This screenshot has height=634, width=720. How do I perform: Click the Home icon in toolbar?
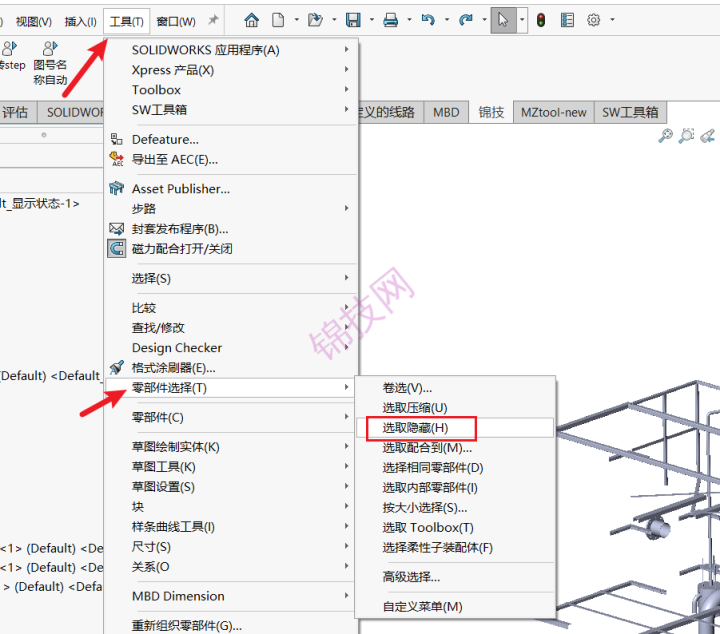(x=252, y=20)
